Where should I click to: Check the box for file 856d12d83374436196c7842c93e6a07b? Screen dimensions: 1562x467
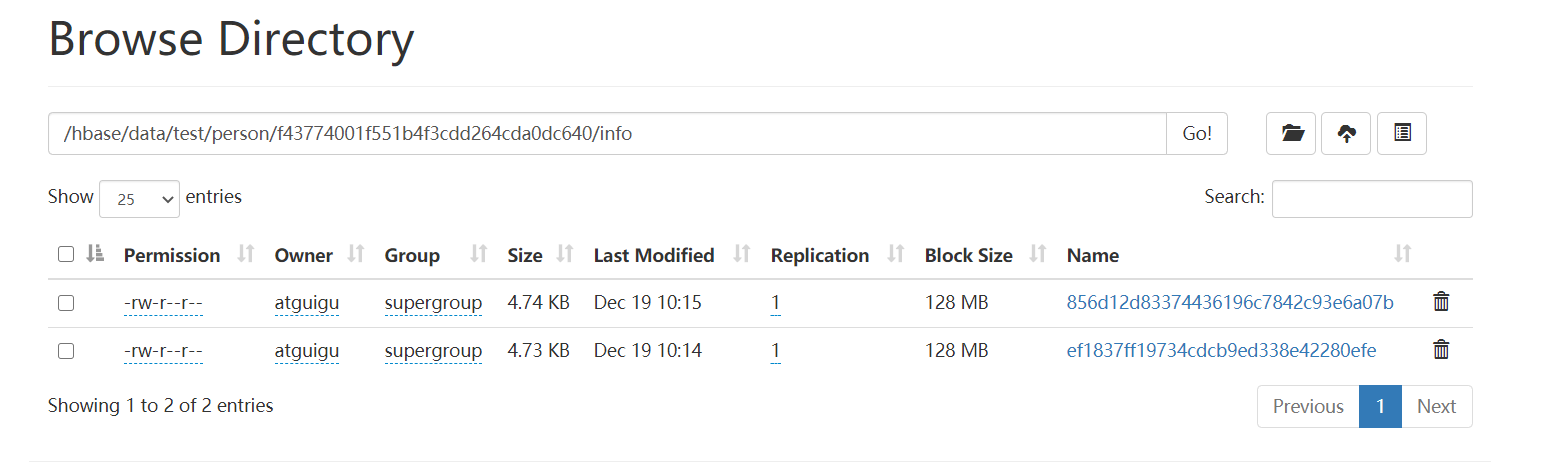(66, 303)
